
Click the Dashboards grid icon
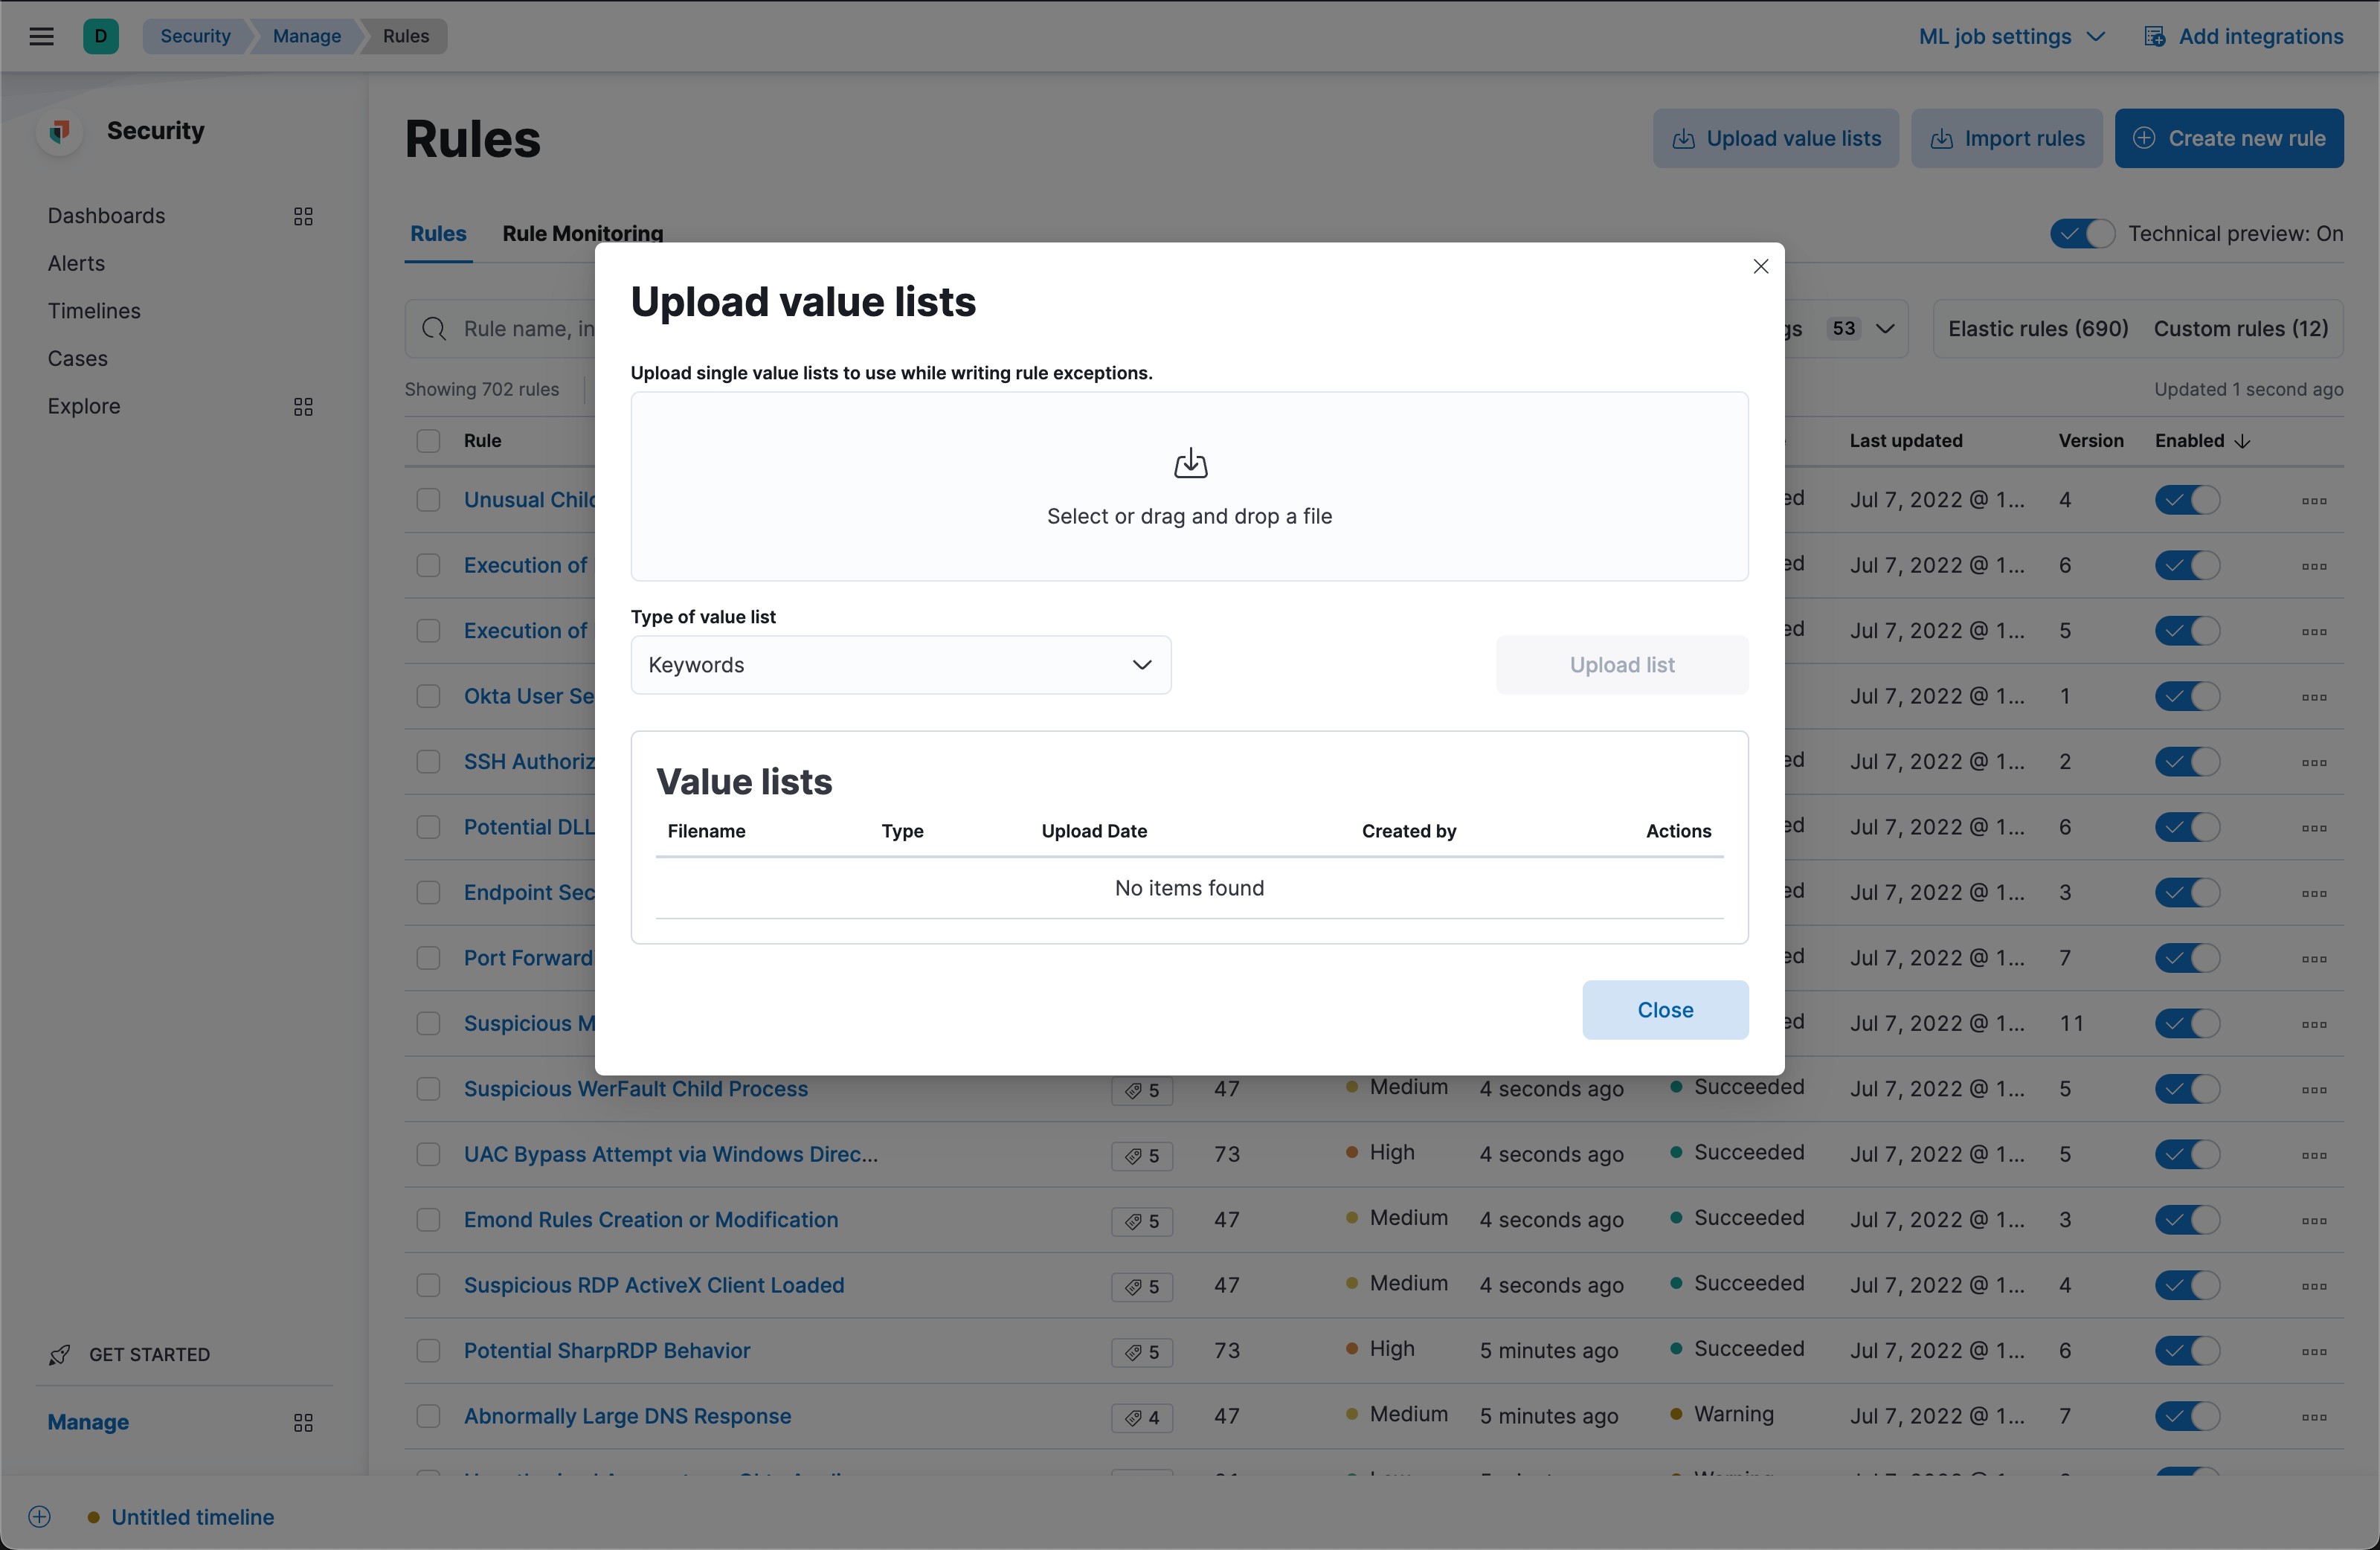(x=304, y=215)
